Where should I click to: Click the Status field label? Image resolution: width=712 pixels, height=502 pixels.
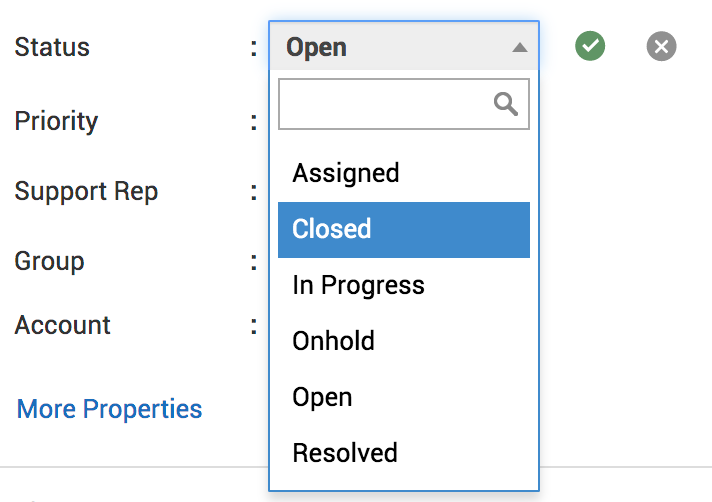(52, 47)
